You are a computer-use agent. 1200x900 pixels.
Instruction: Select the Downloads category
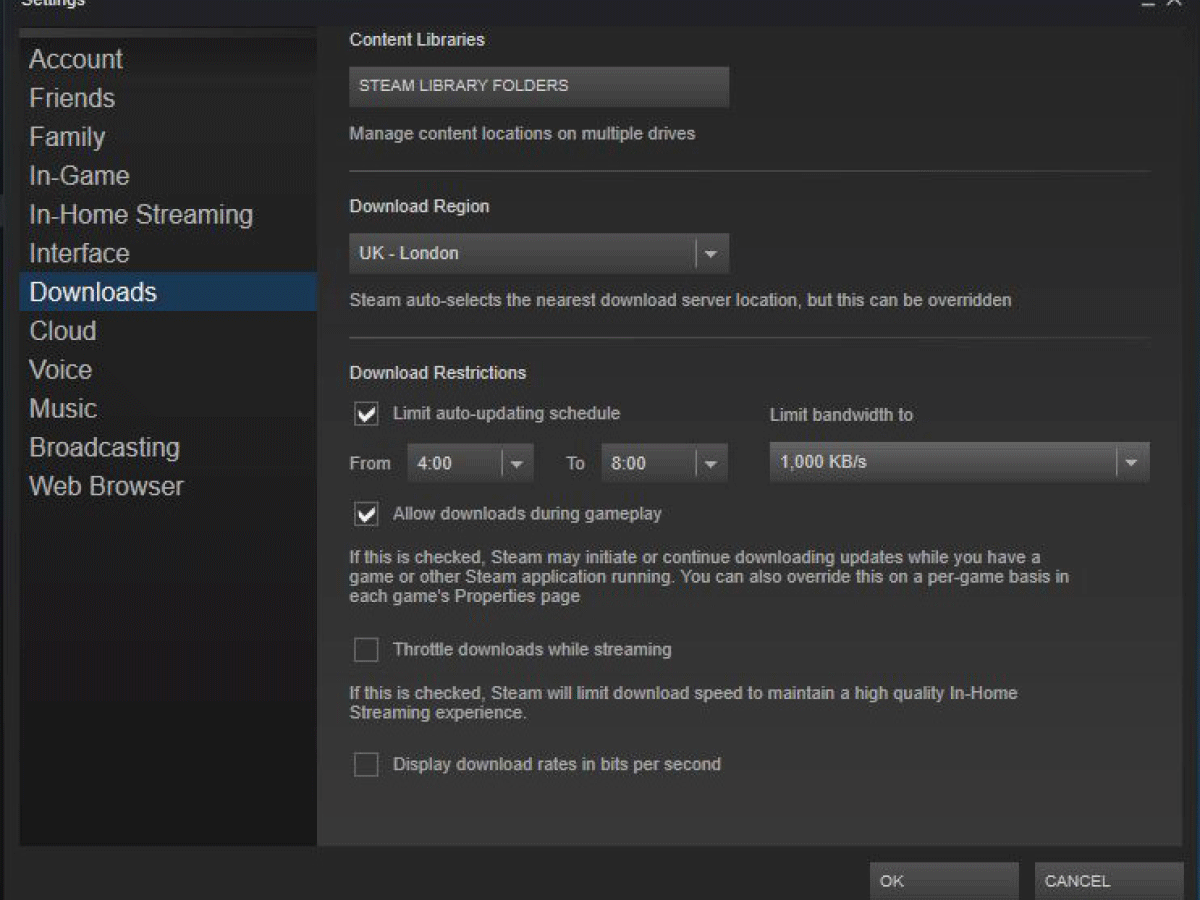[x=168, y=292]
